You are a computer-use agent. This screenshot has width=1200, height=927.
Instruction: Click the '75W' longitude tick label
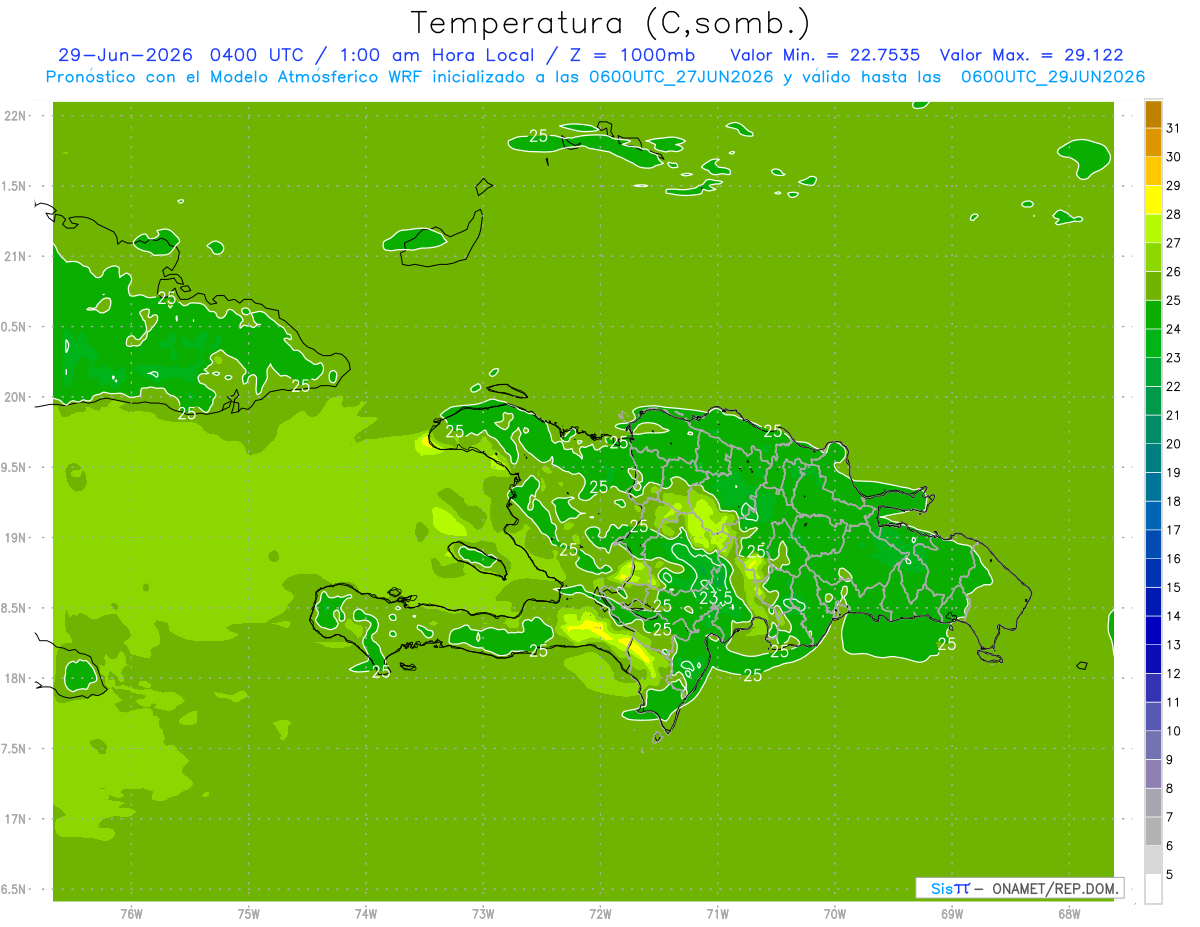point(249,913)
